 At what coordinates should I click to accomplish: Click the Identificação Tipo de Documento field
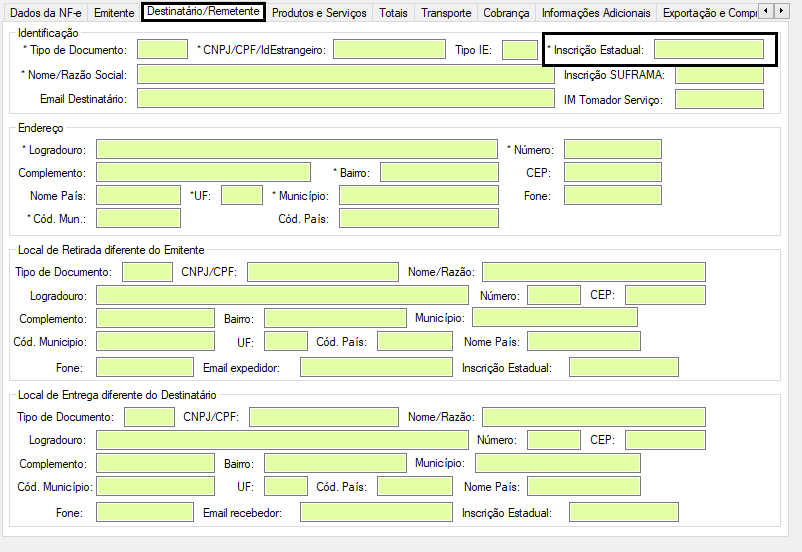[x=162, y=50]
